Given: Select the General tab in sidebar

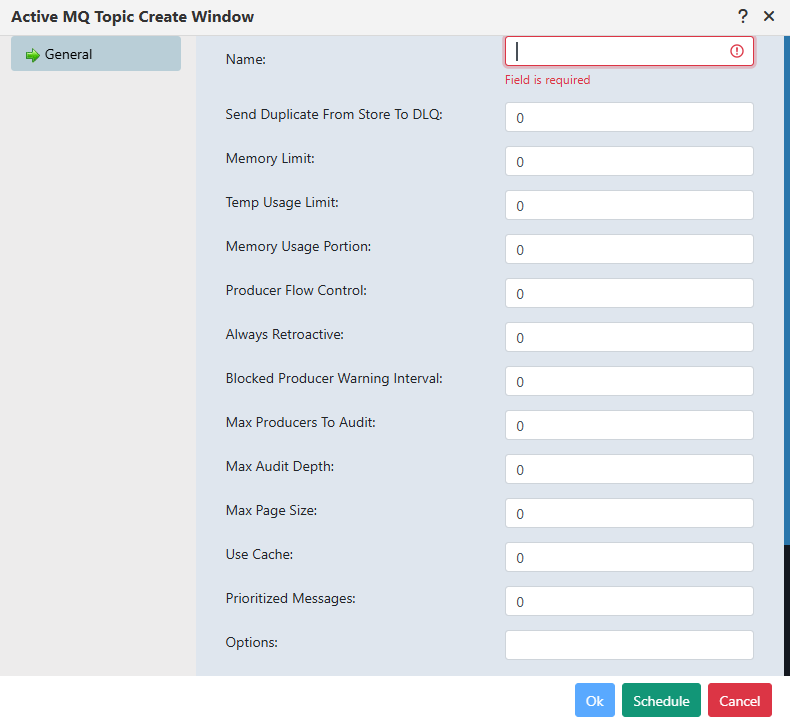Looking at the screenshot, I should (x=96, y=54).
